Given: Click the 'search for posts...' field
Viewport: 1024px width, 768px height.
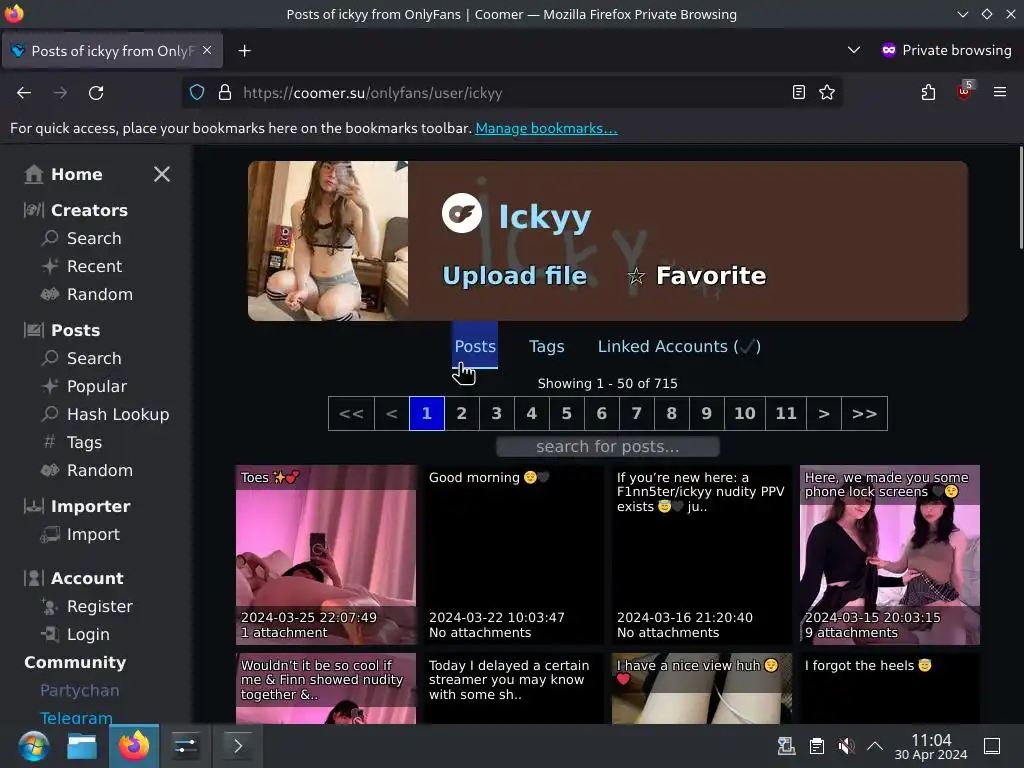Looking at the screenshot, I should 608,447.
